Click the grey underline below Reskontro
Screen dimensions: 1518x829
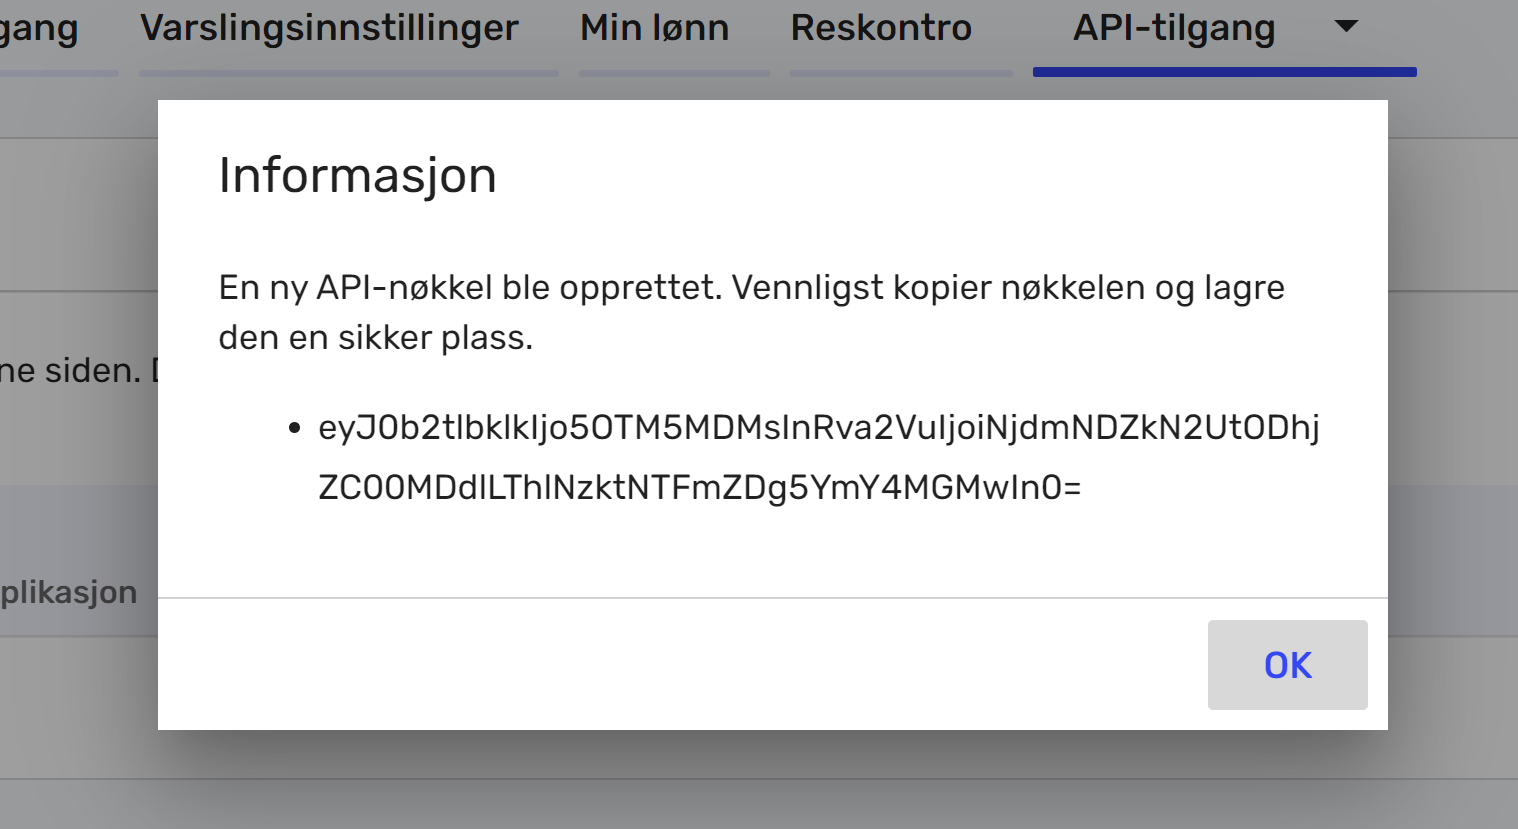pos(901,71)
